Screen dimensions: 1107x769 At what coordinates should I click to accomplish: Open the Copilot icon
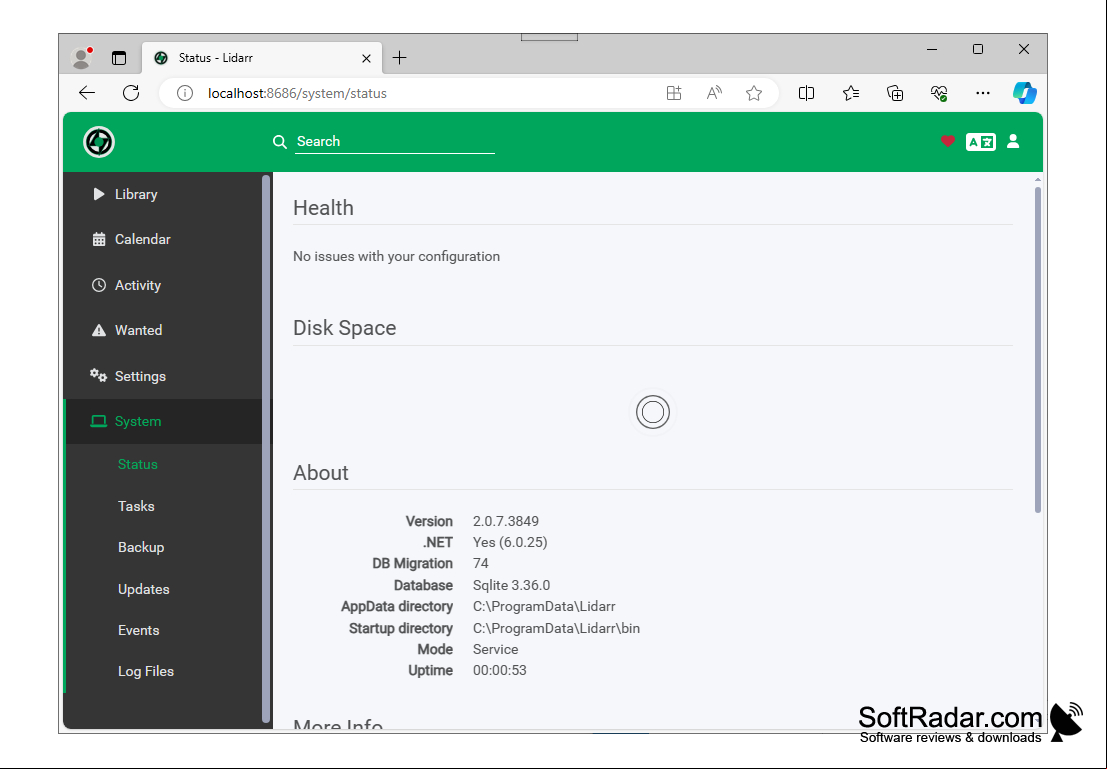1024,93
